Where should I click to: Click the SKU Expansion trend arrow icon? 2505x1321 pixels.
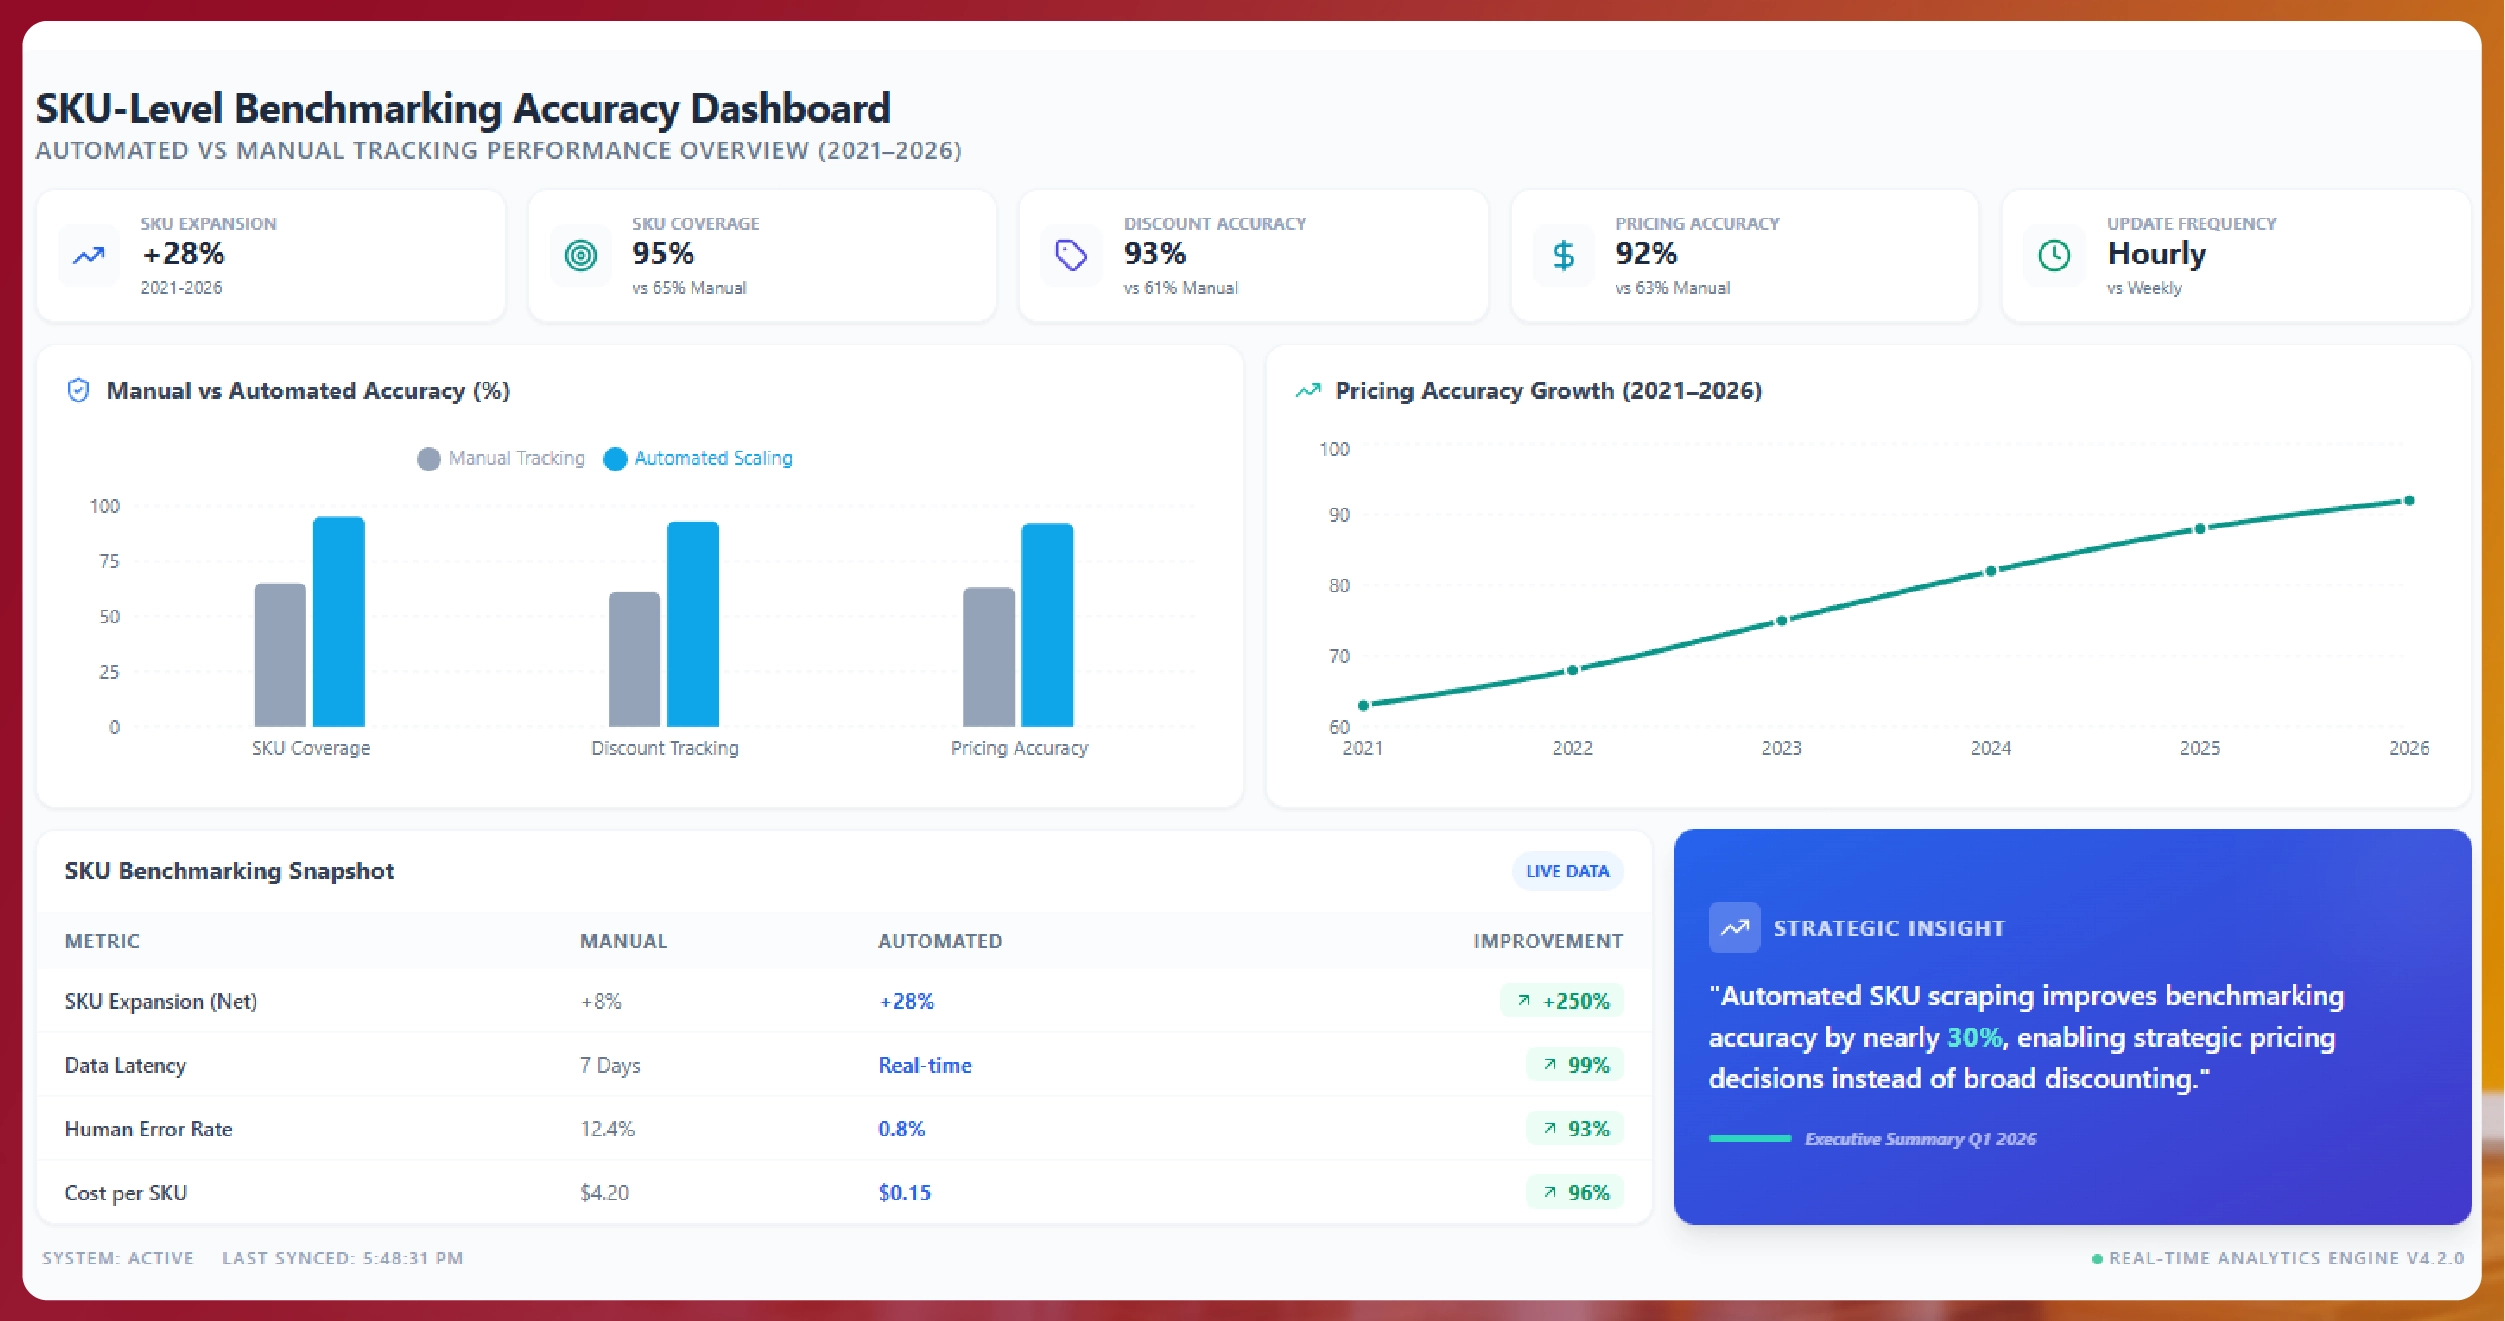point(88,256)
